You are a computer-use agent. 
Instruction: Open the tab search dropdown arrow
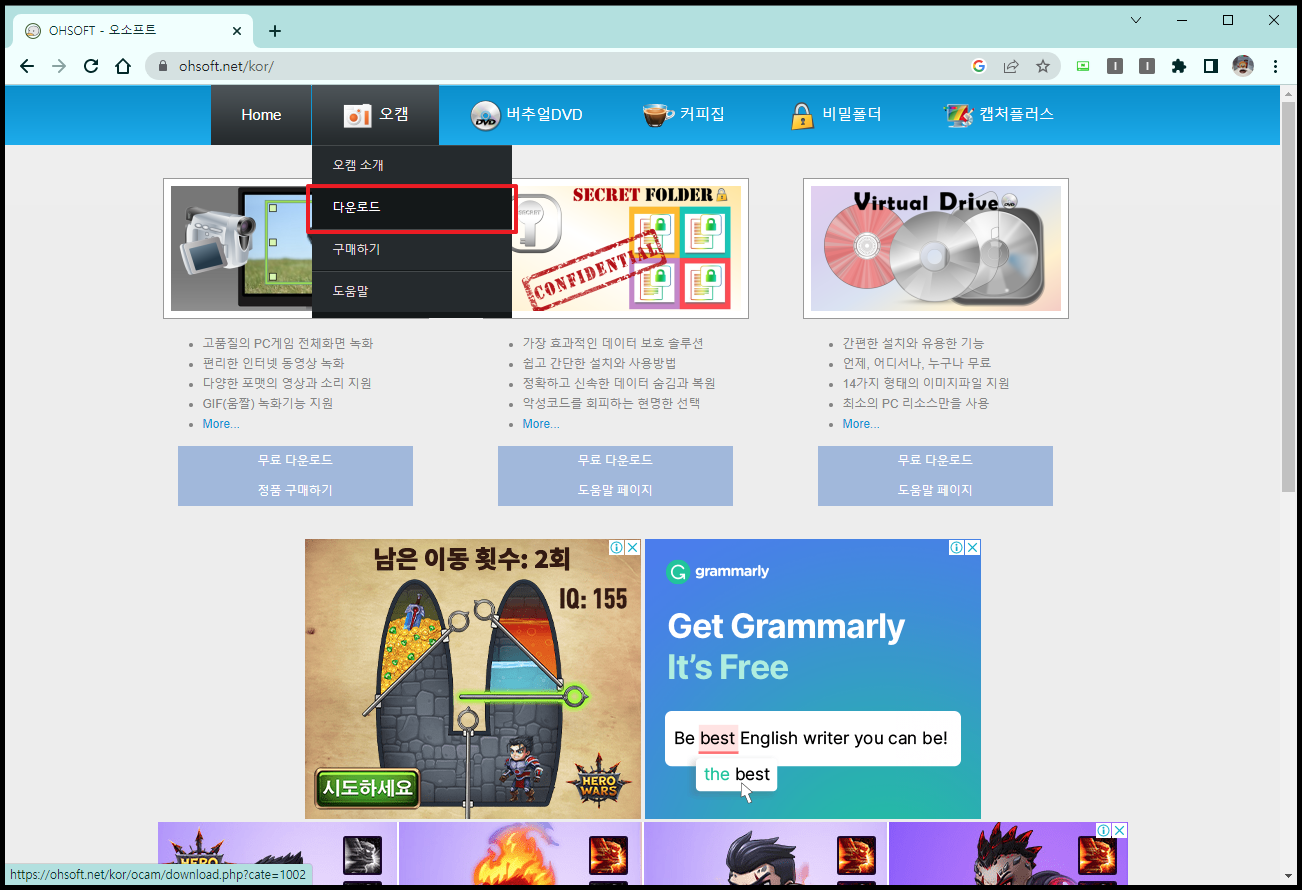pos(1136,20)
